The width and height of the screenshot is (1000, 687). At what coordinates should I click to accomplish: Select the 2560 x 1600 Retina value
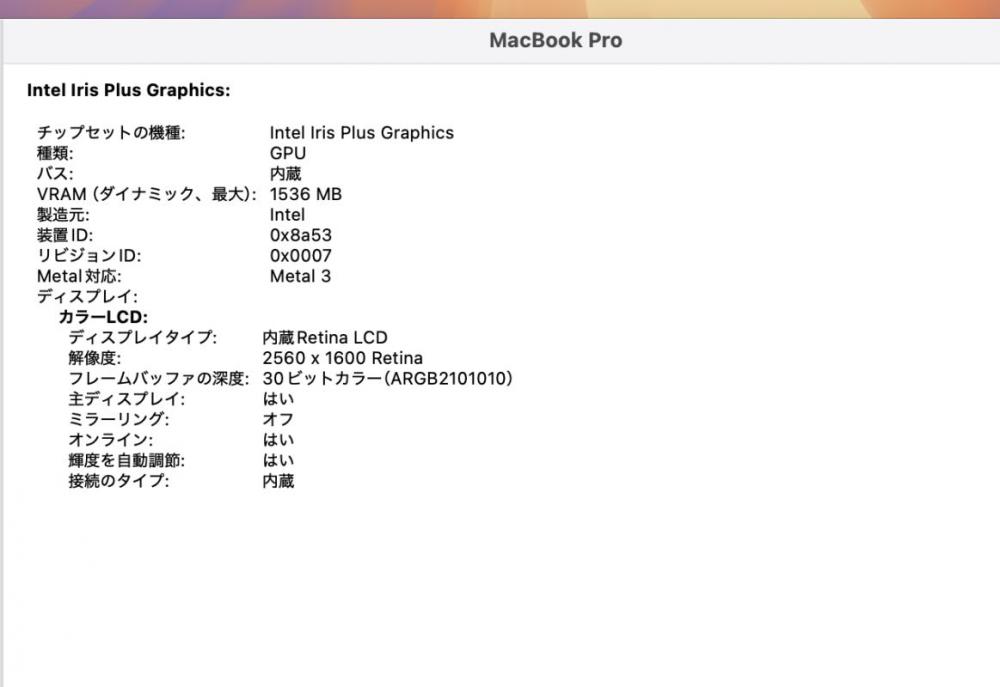(342, 358)
